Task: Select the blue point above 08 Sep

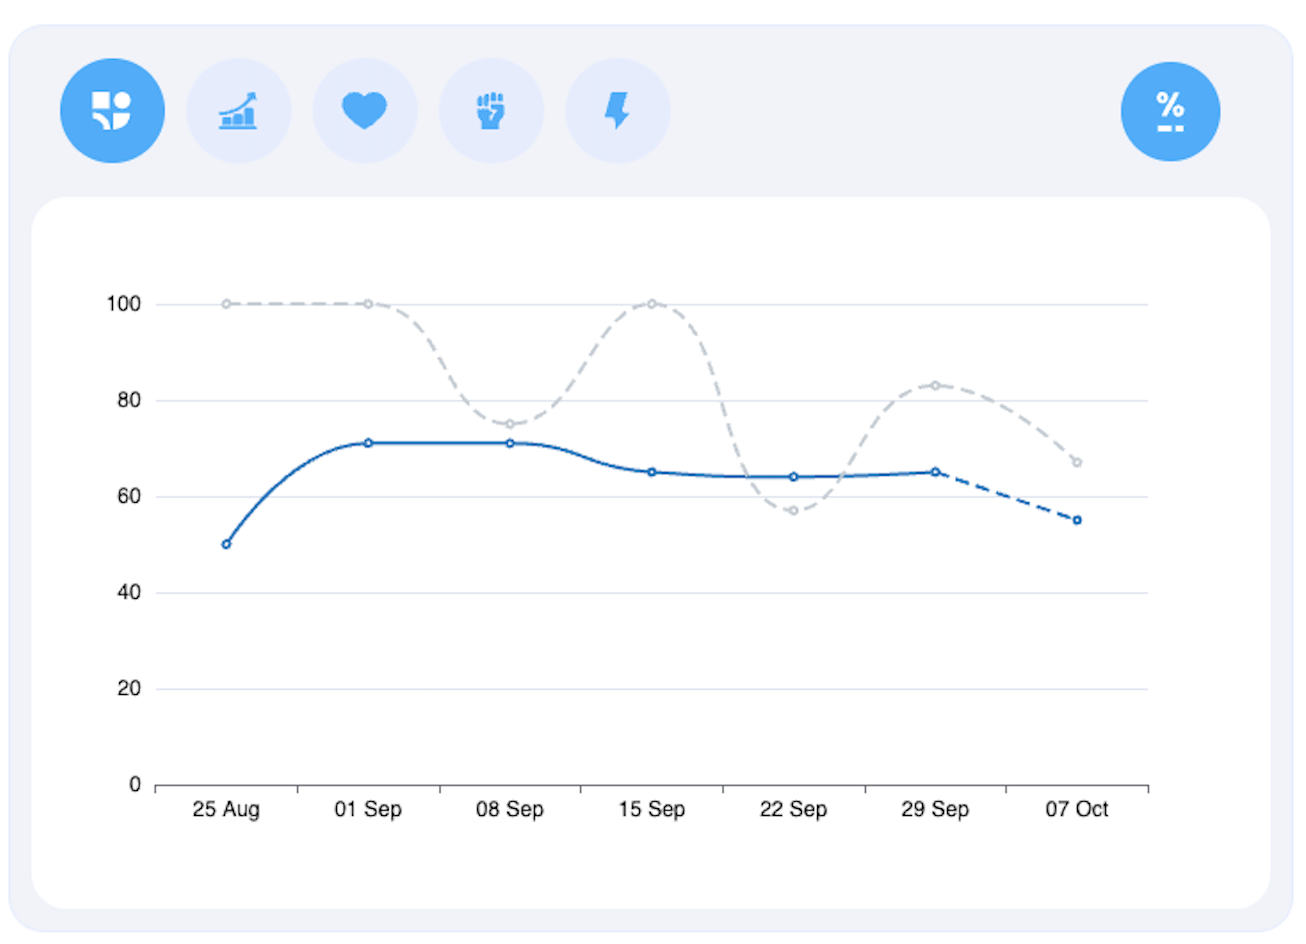Action: [510, 443]
